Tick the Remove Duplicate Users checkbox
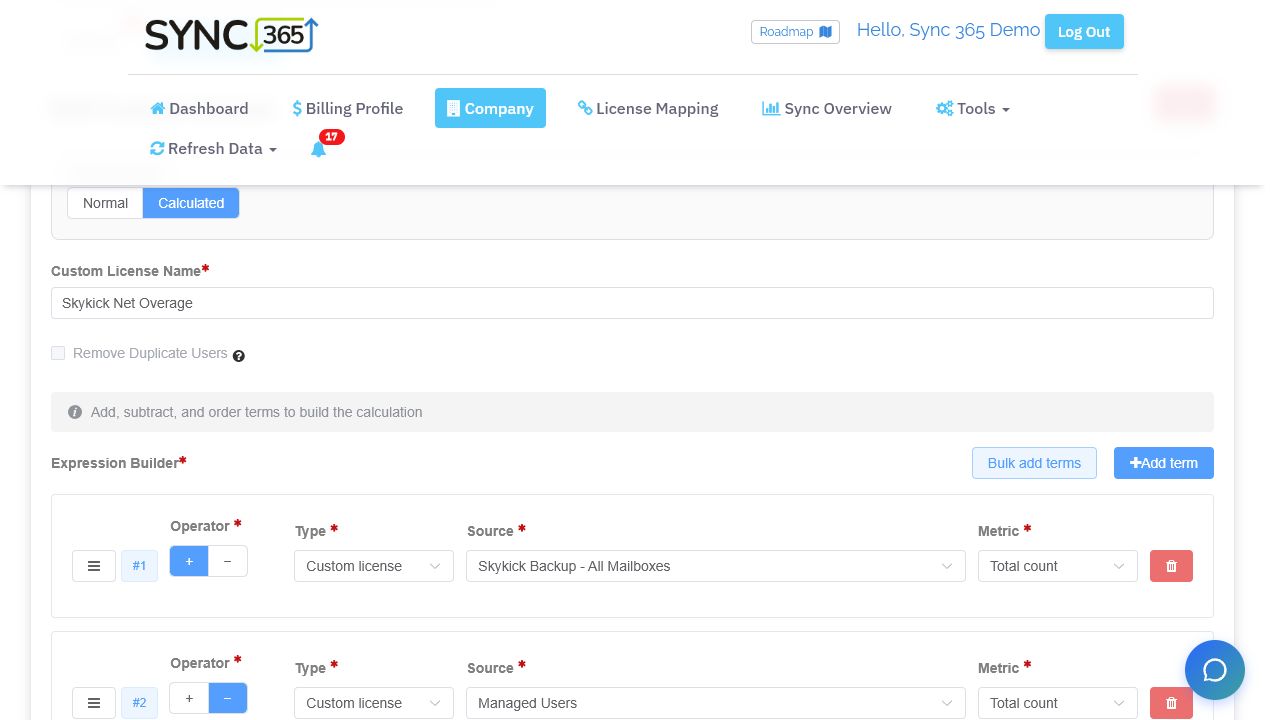Image resolution: width=1280 pixels, height=720 pixels. coord(58,353)
